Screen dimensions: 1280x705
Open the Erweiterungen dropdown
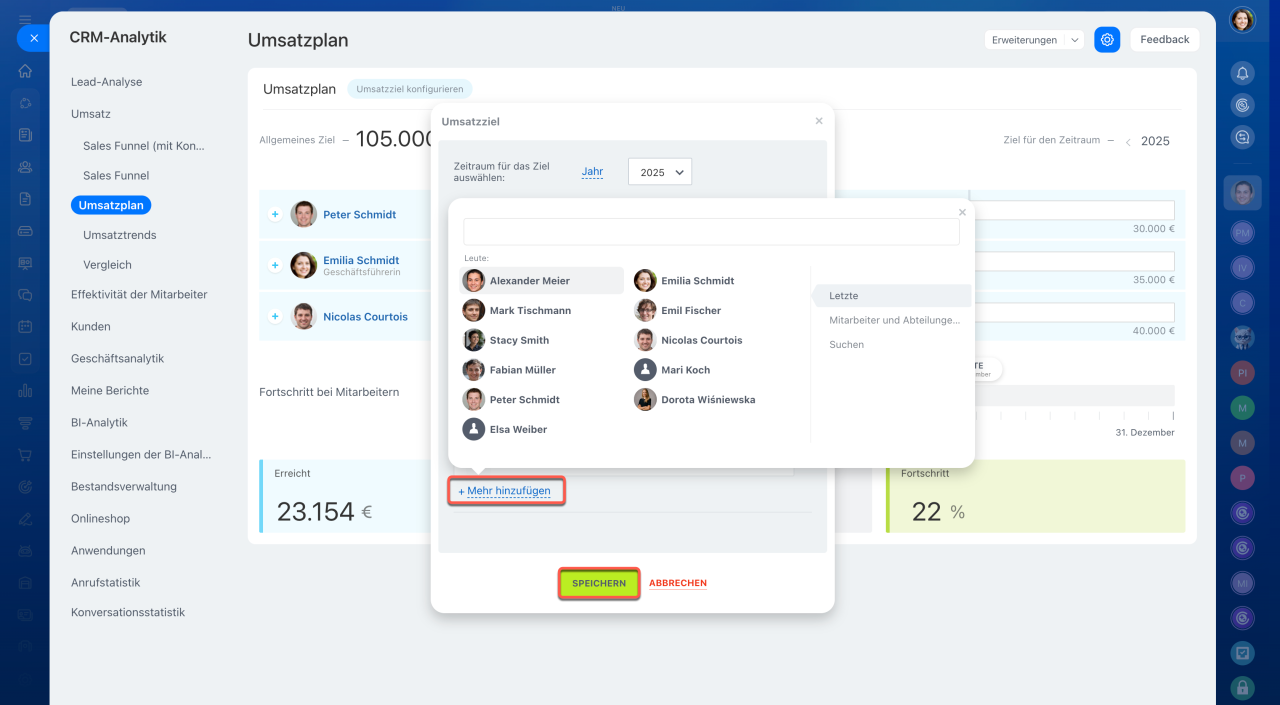click(1033, 40)
